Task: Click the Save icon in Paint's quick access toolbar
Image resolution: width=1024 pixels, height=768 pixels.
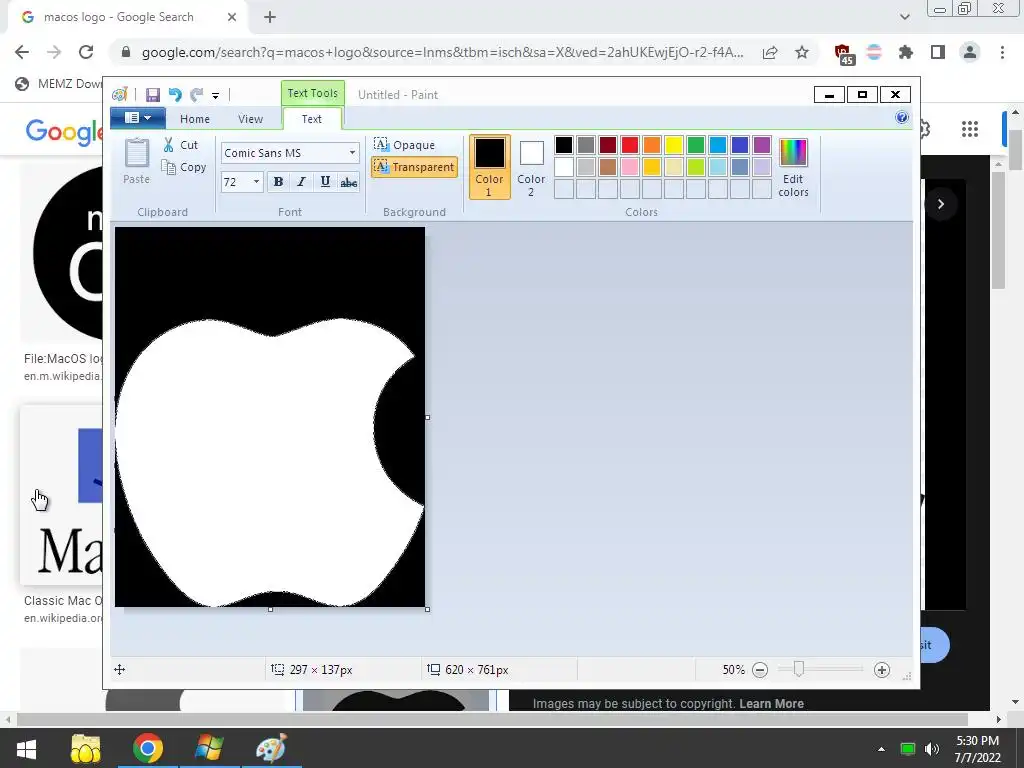Action: 153,95
